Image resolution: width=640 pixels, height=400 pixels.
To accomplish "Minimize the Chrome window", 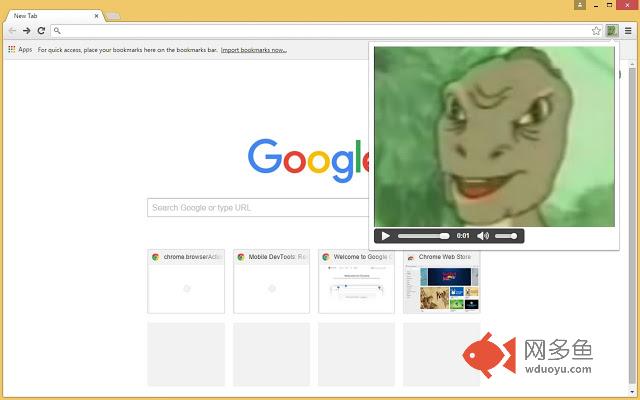I will click(596, 5).
